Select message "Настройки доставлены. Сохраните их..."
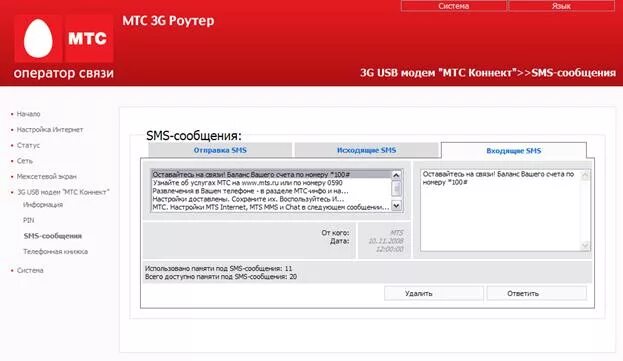Viewport: 623px width, 361px height. coord(271,199)
